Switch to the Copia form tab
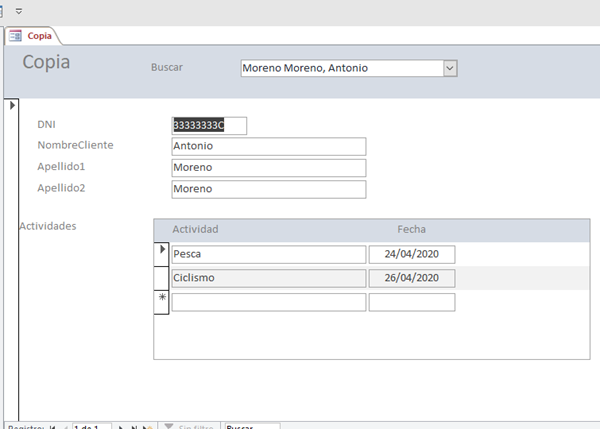 point(39,36)
